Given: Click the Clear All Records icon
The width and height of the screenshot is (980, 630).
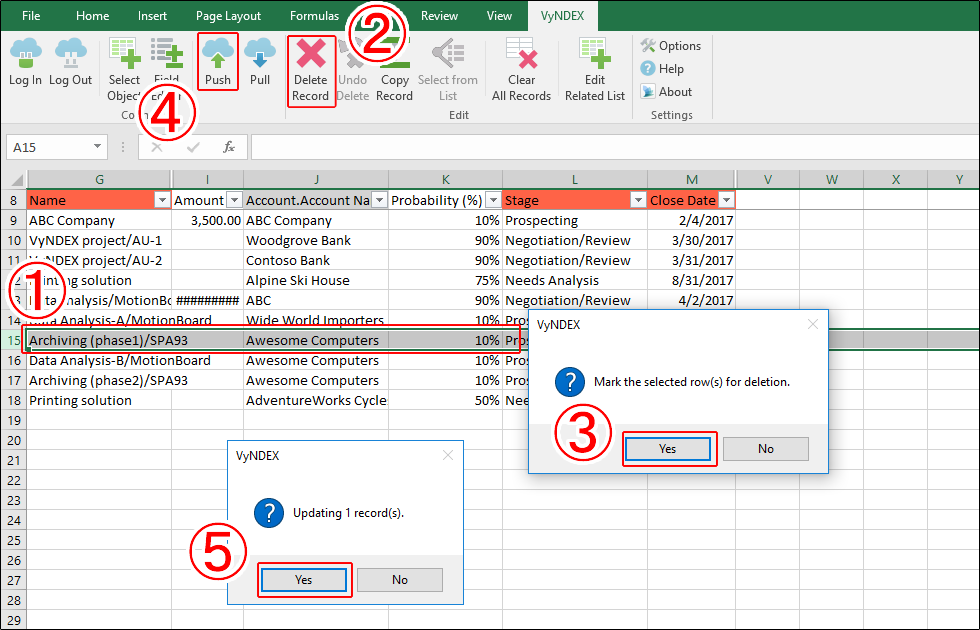Looking at the screenshot, I should point(521,53).
